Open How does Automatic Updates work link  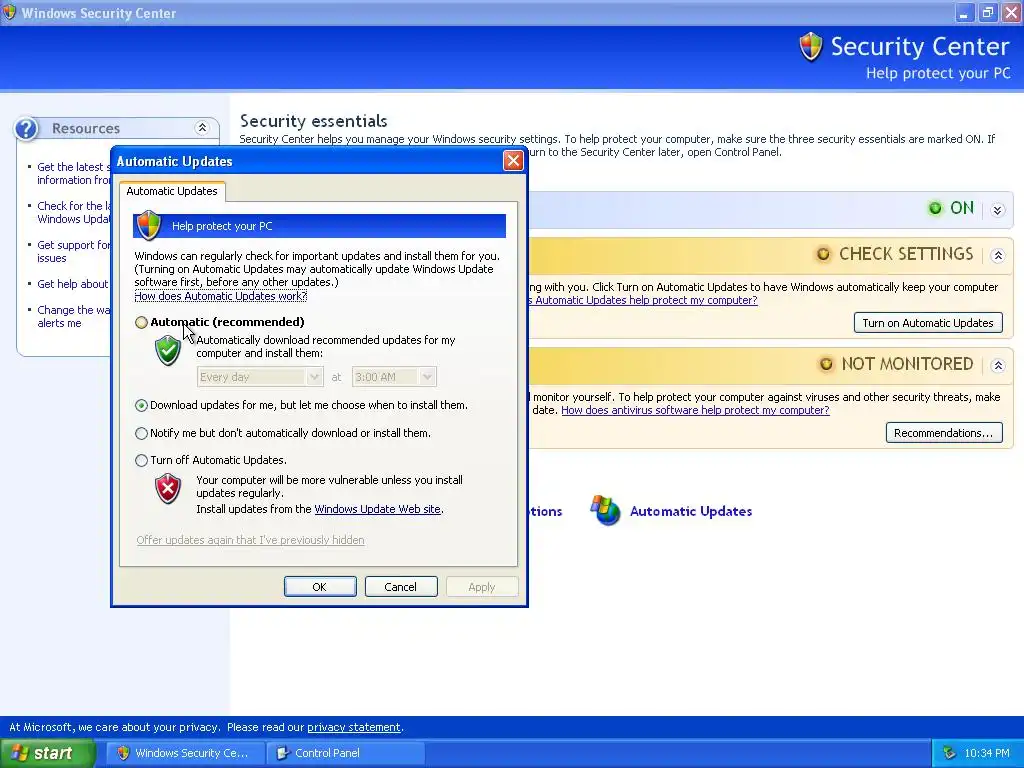click(x=221, y=296)
